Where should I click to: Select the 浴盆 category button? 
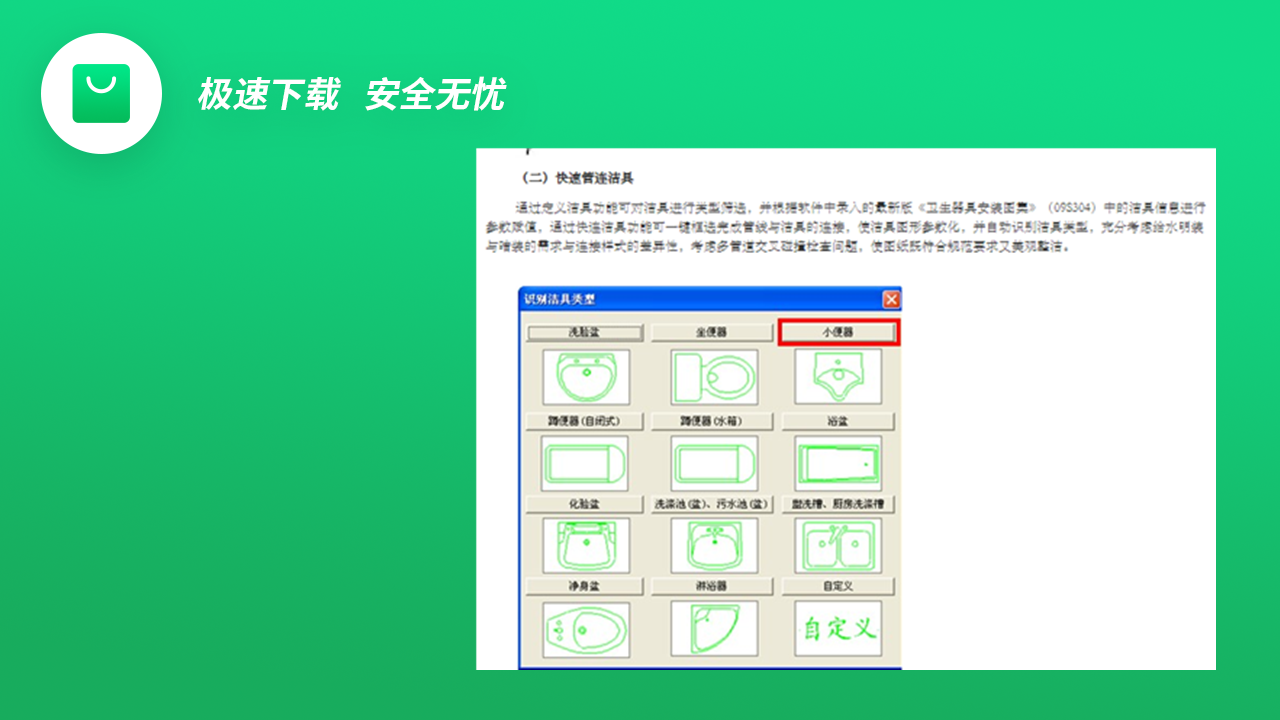click(840, 420)
